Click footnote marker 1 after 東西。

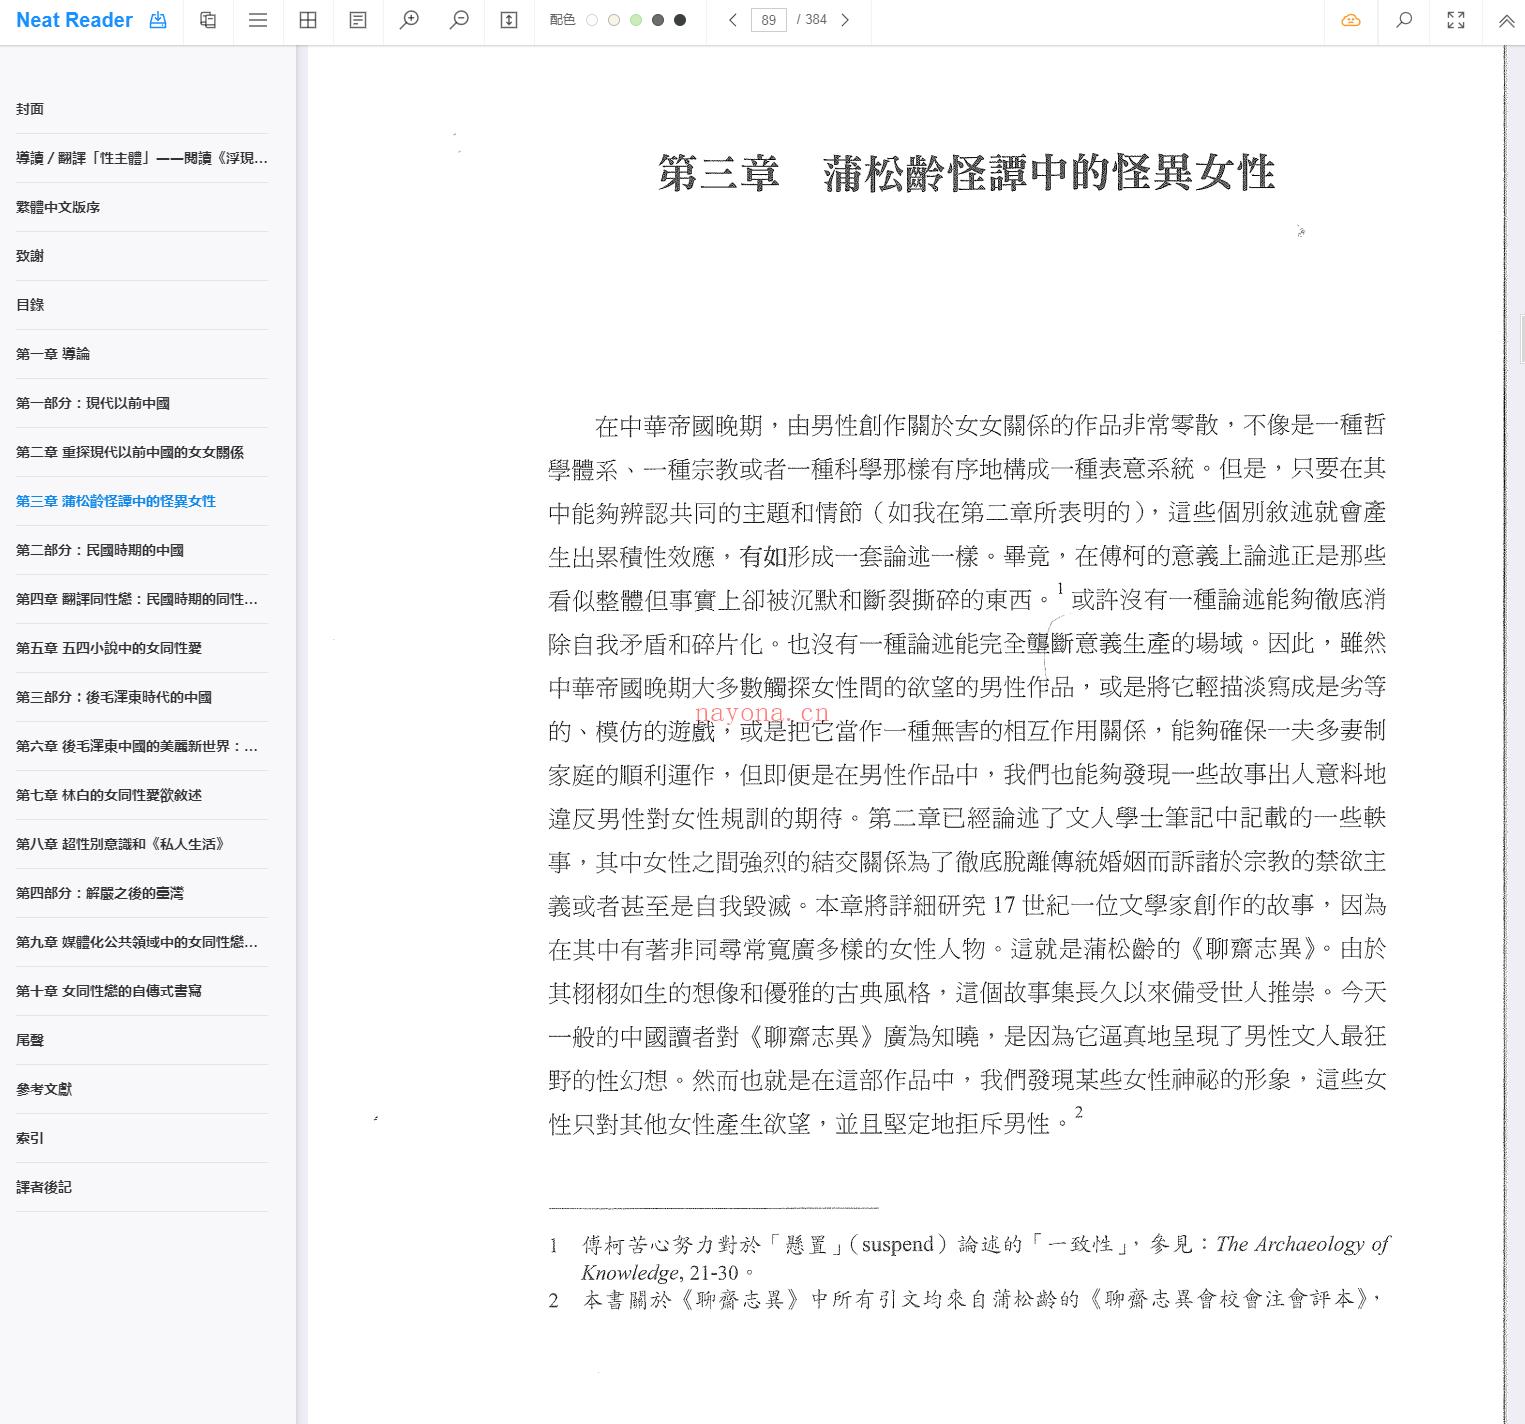point(1060,589)
